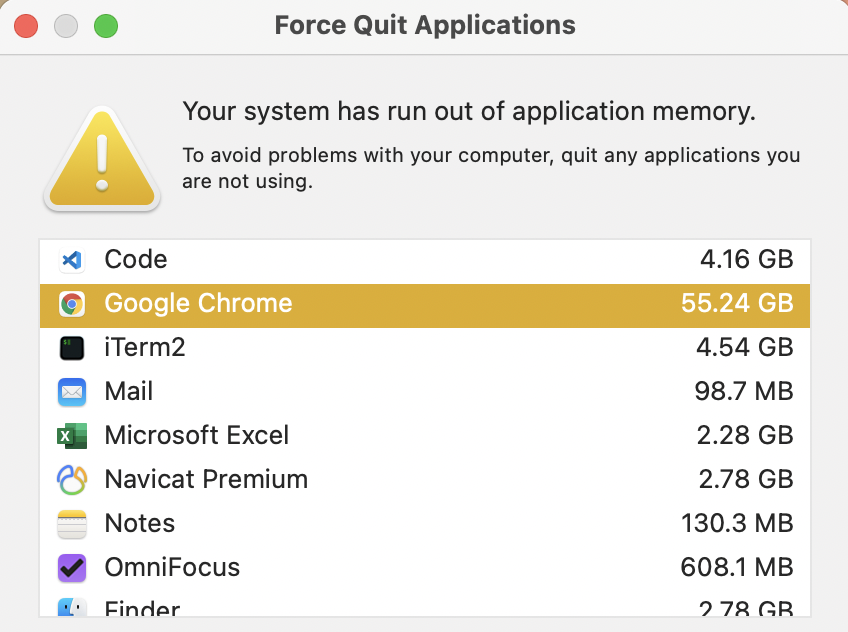Image resolution: width=848 pixels, height=632 pixels.
Task: Click the Google Chrome icon
Action: [x=72, y=304]
